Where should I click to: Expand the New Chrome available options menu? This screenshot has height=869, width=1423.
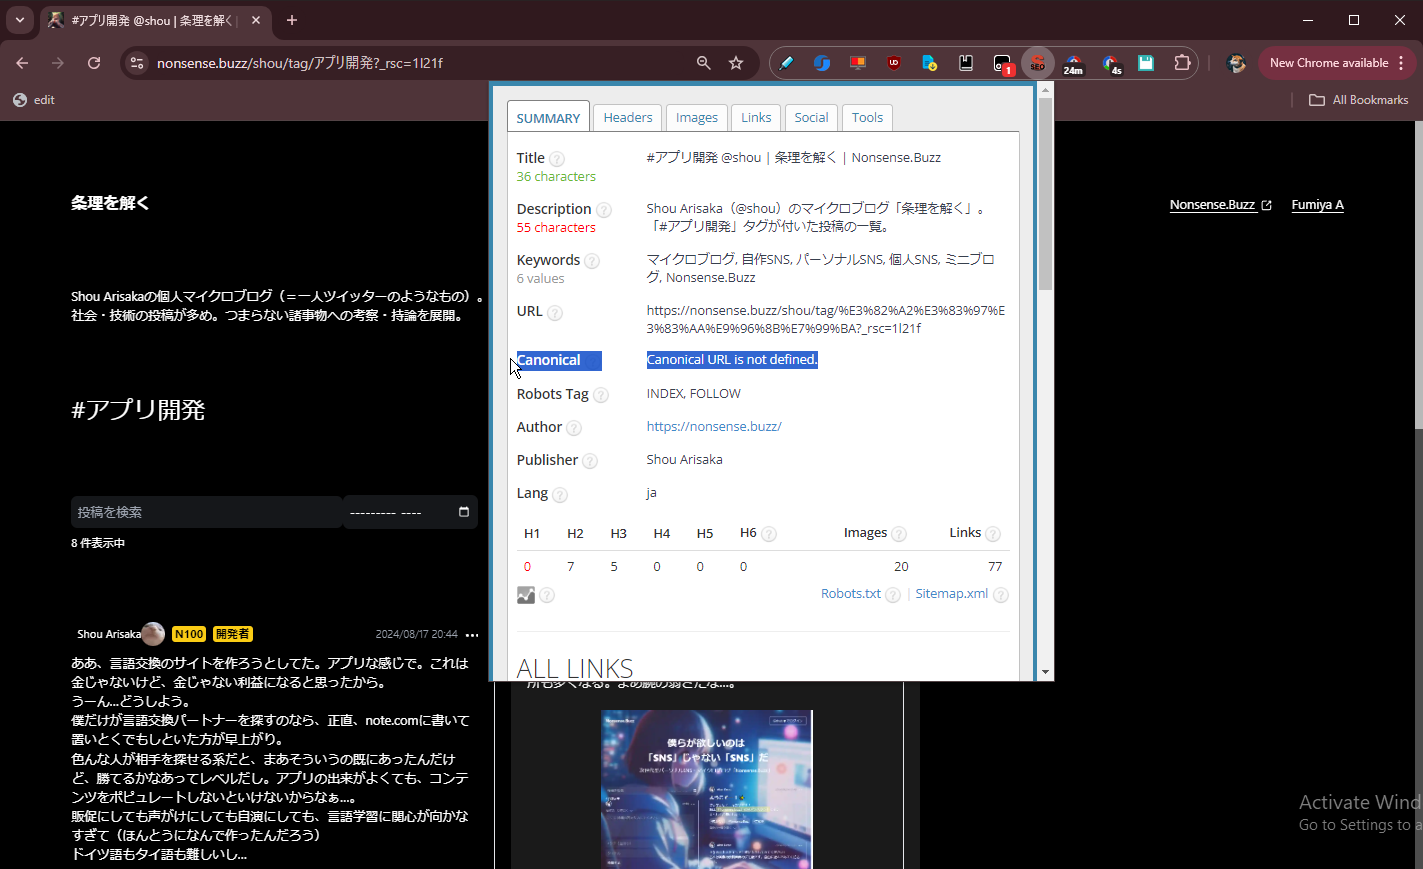click(1399, 62)
